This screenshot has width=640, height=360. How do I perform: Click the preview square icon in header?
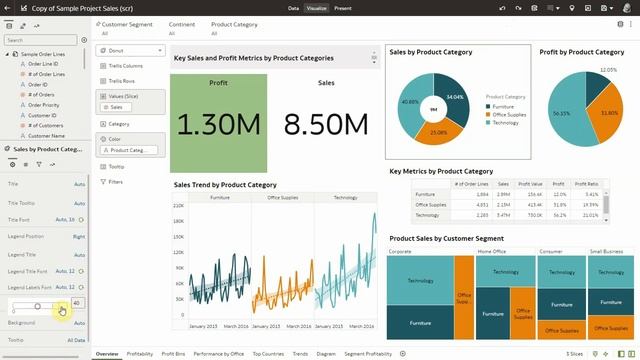[x=588, y=8]
